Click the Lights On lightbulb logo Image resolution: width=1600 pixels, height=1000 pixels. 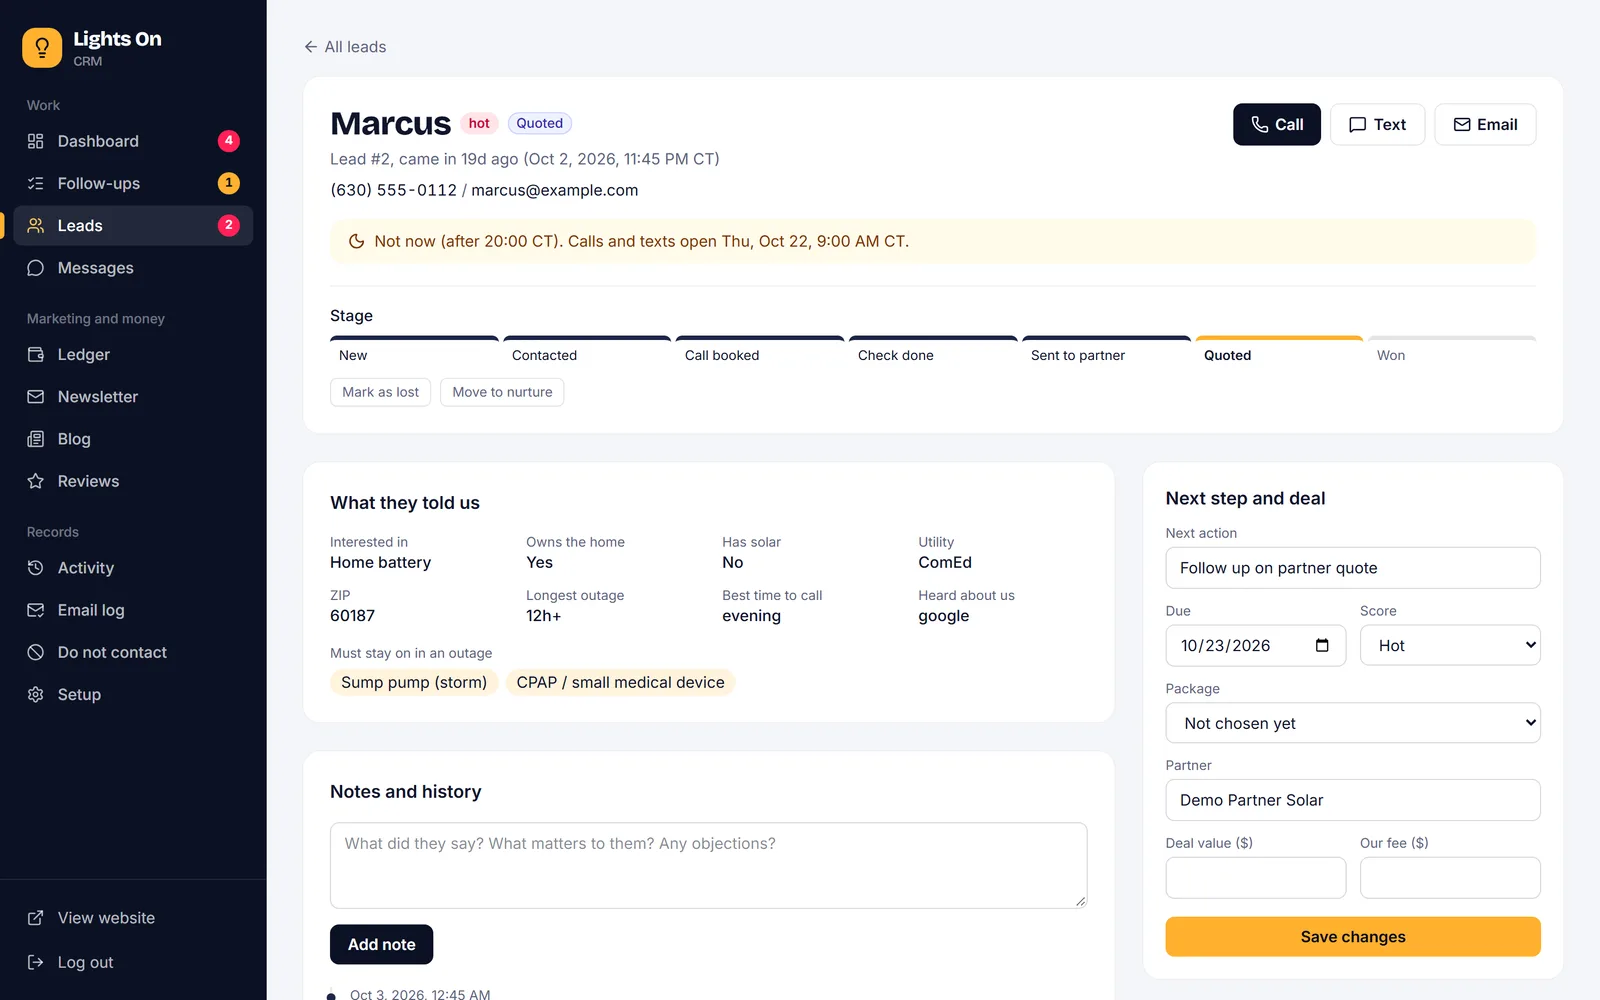tap(42, 48)
